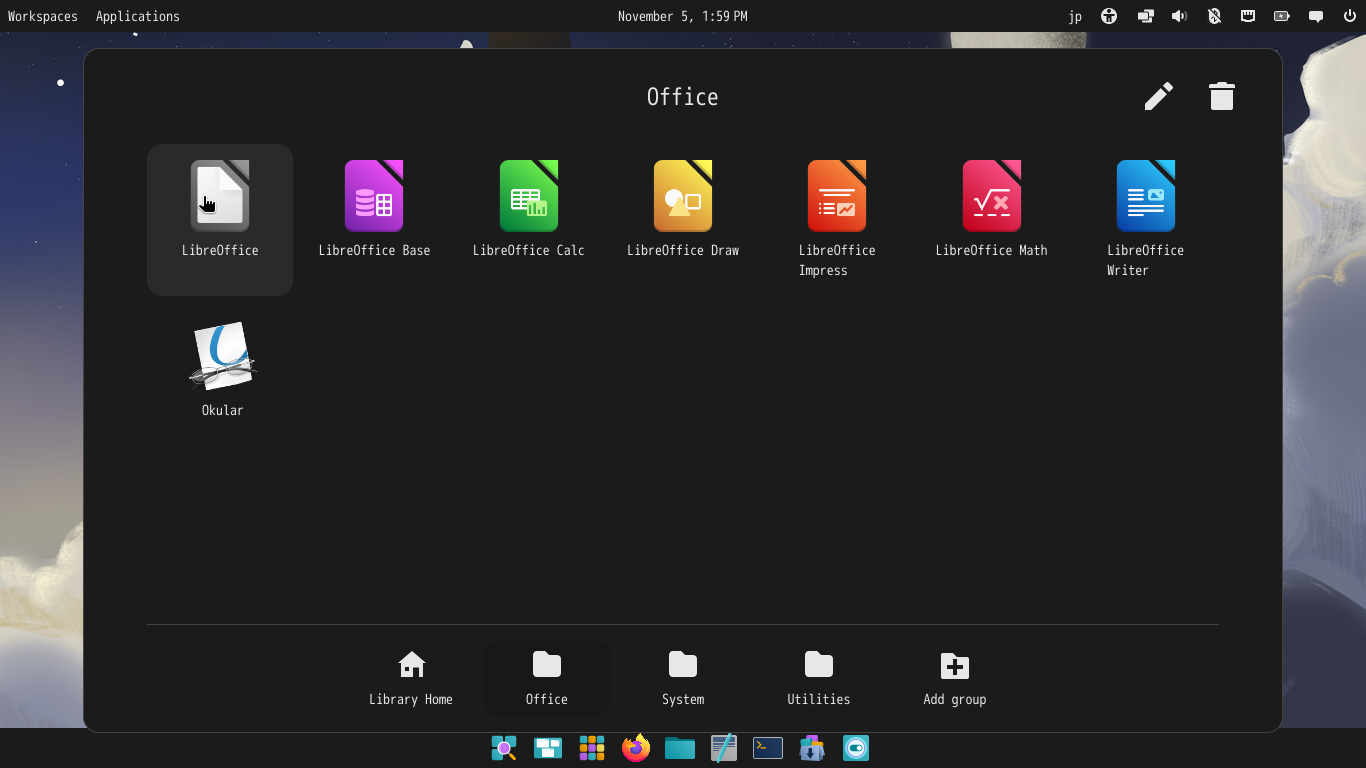
Task: Show the Utilities group
Action: coord(819,678)
